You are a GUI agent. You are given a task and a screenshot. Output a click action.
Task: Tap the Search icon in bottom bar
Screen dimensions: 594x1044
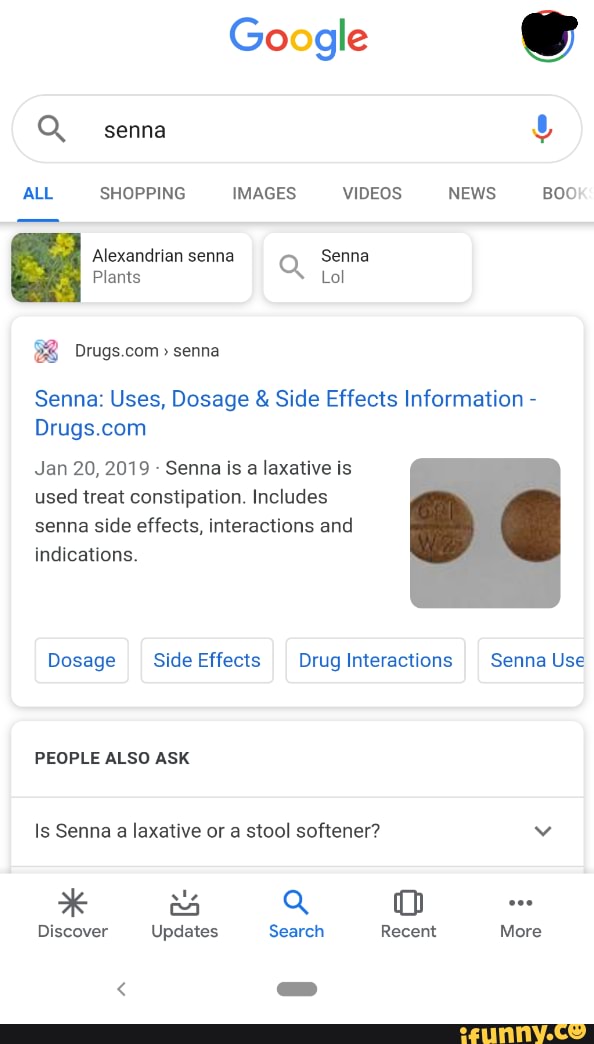click(296, 912)
